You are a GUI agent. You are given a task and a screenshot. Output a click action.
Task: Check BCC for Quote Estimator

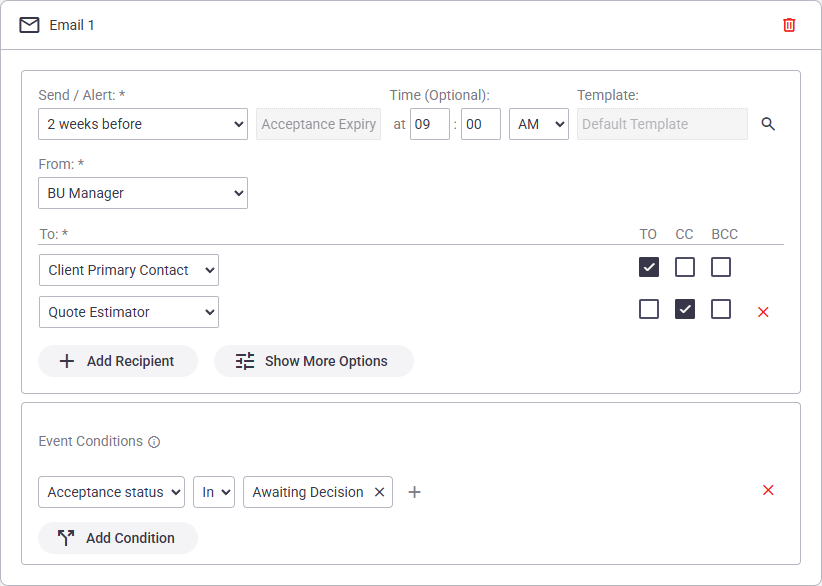coord(721,309)
